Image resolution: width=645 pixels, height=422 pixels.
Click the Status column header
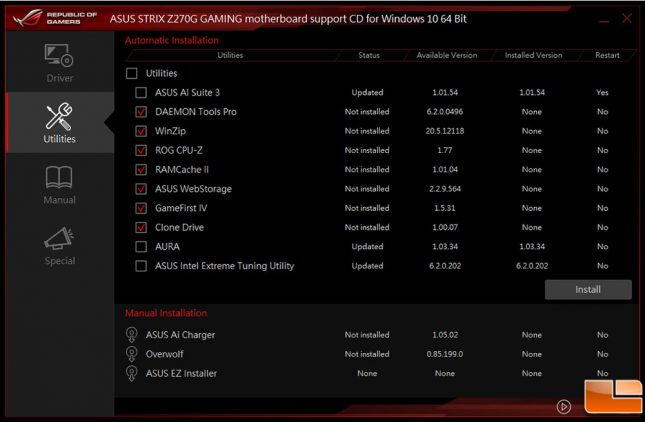point(369,55)
